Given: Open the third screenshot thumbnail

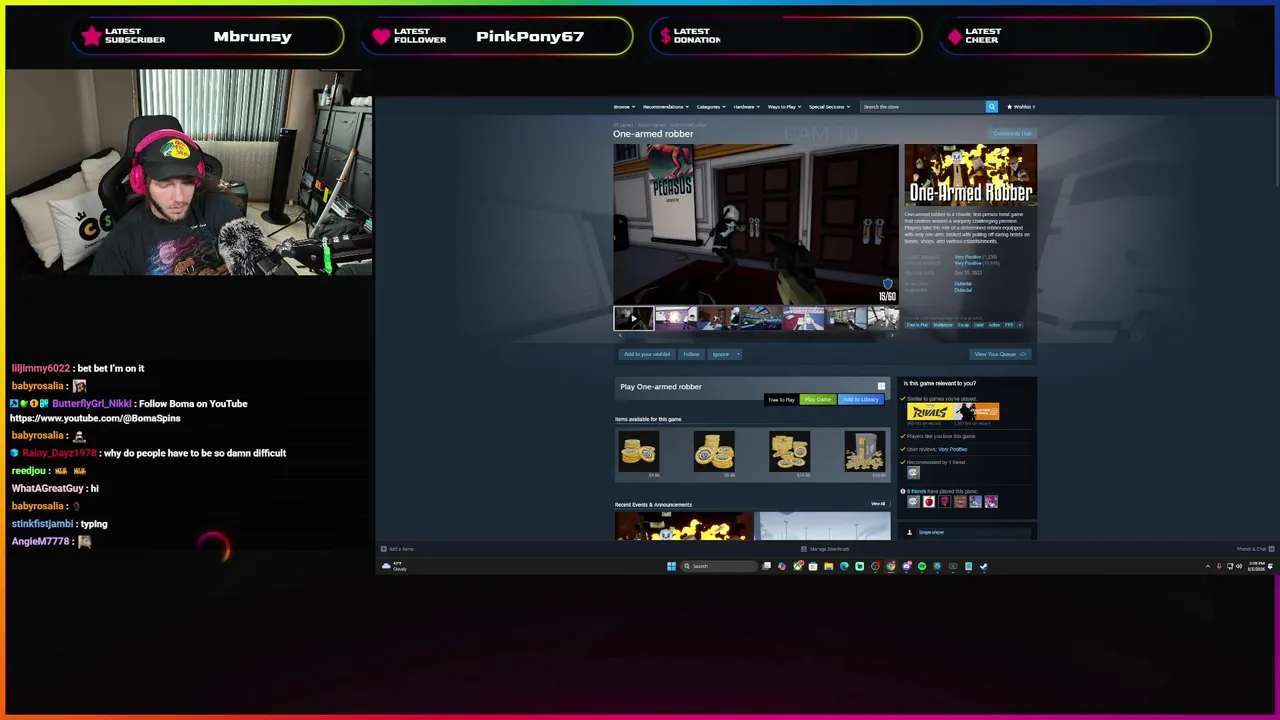Looking at the screenshot, I should pos(717,319).
